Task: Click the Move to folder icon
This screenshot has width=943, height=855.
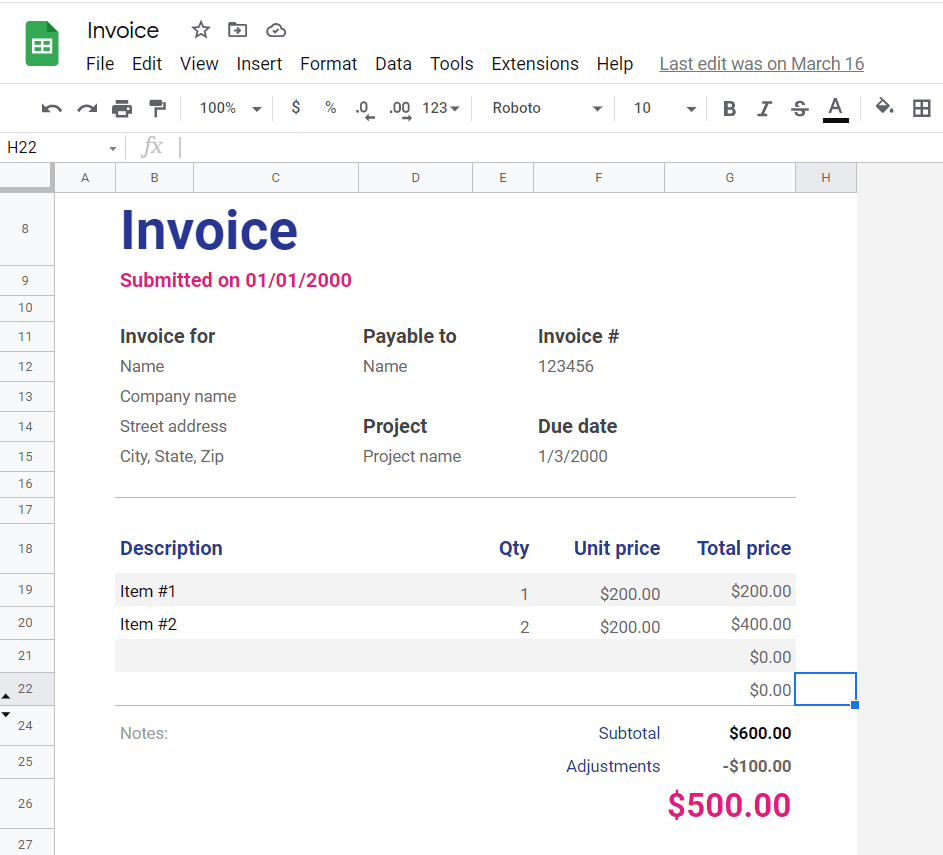Action: click(x=237, y=30)
